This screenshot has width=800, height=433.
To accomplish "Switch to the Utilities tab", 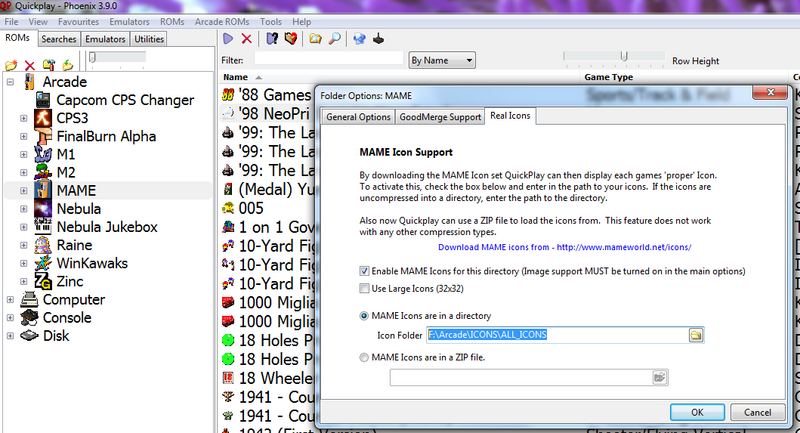I will [149, 39].
